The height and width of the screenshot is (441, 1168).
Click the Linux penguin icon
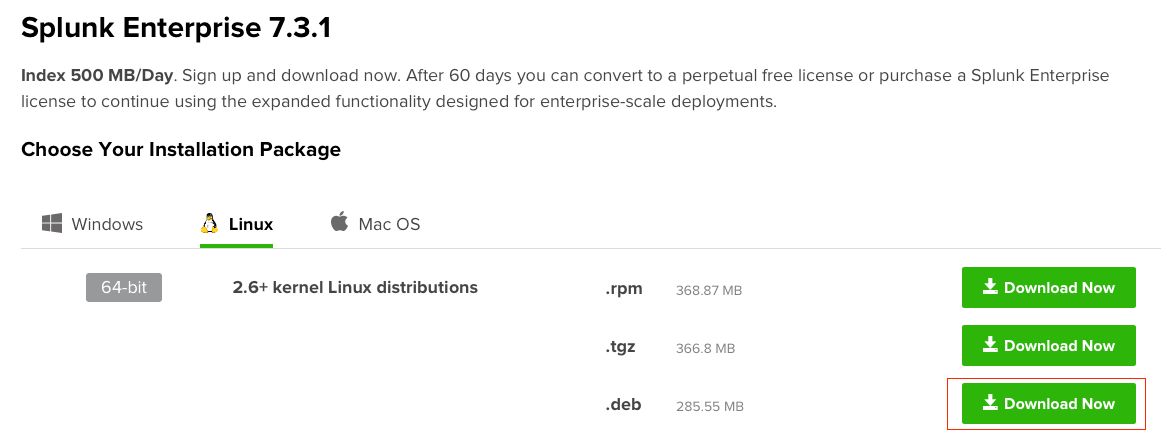pyautogui.click(x=210, y=223)
